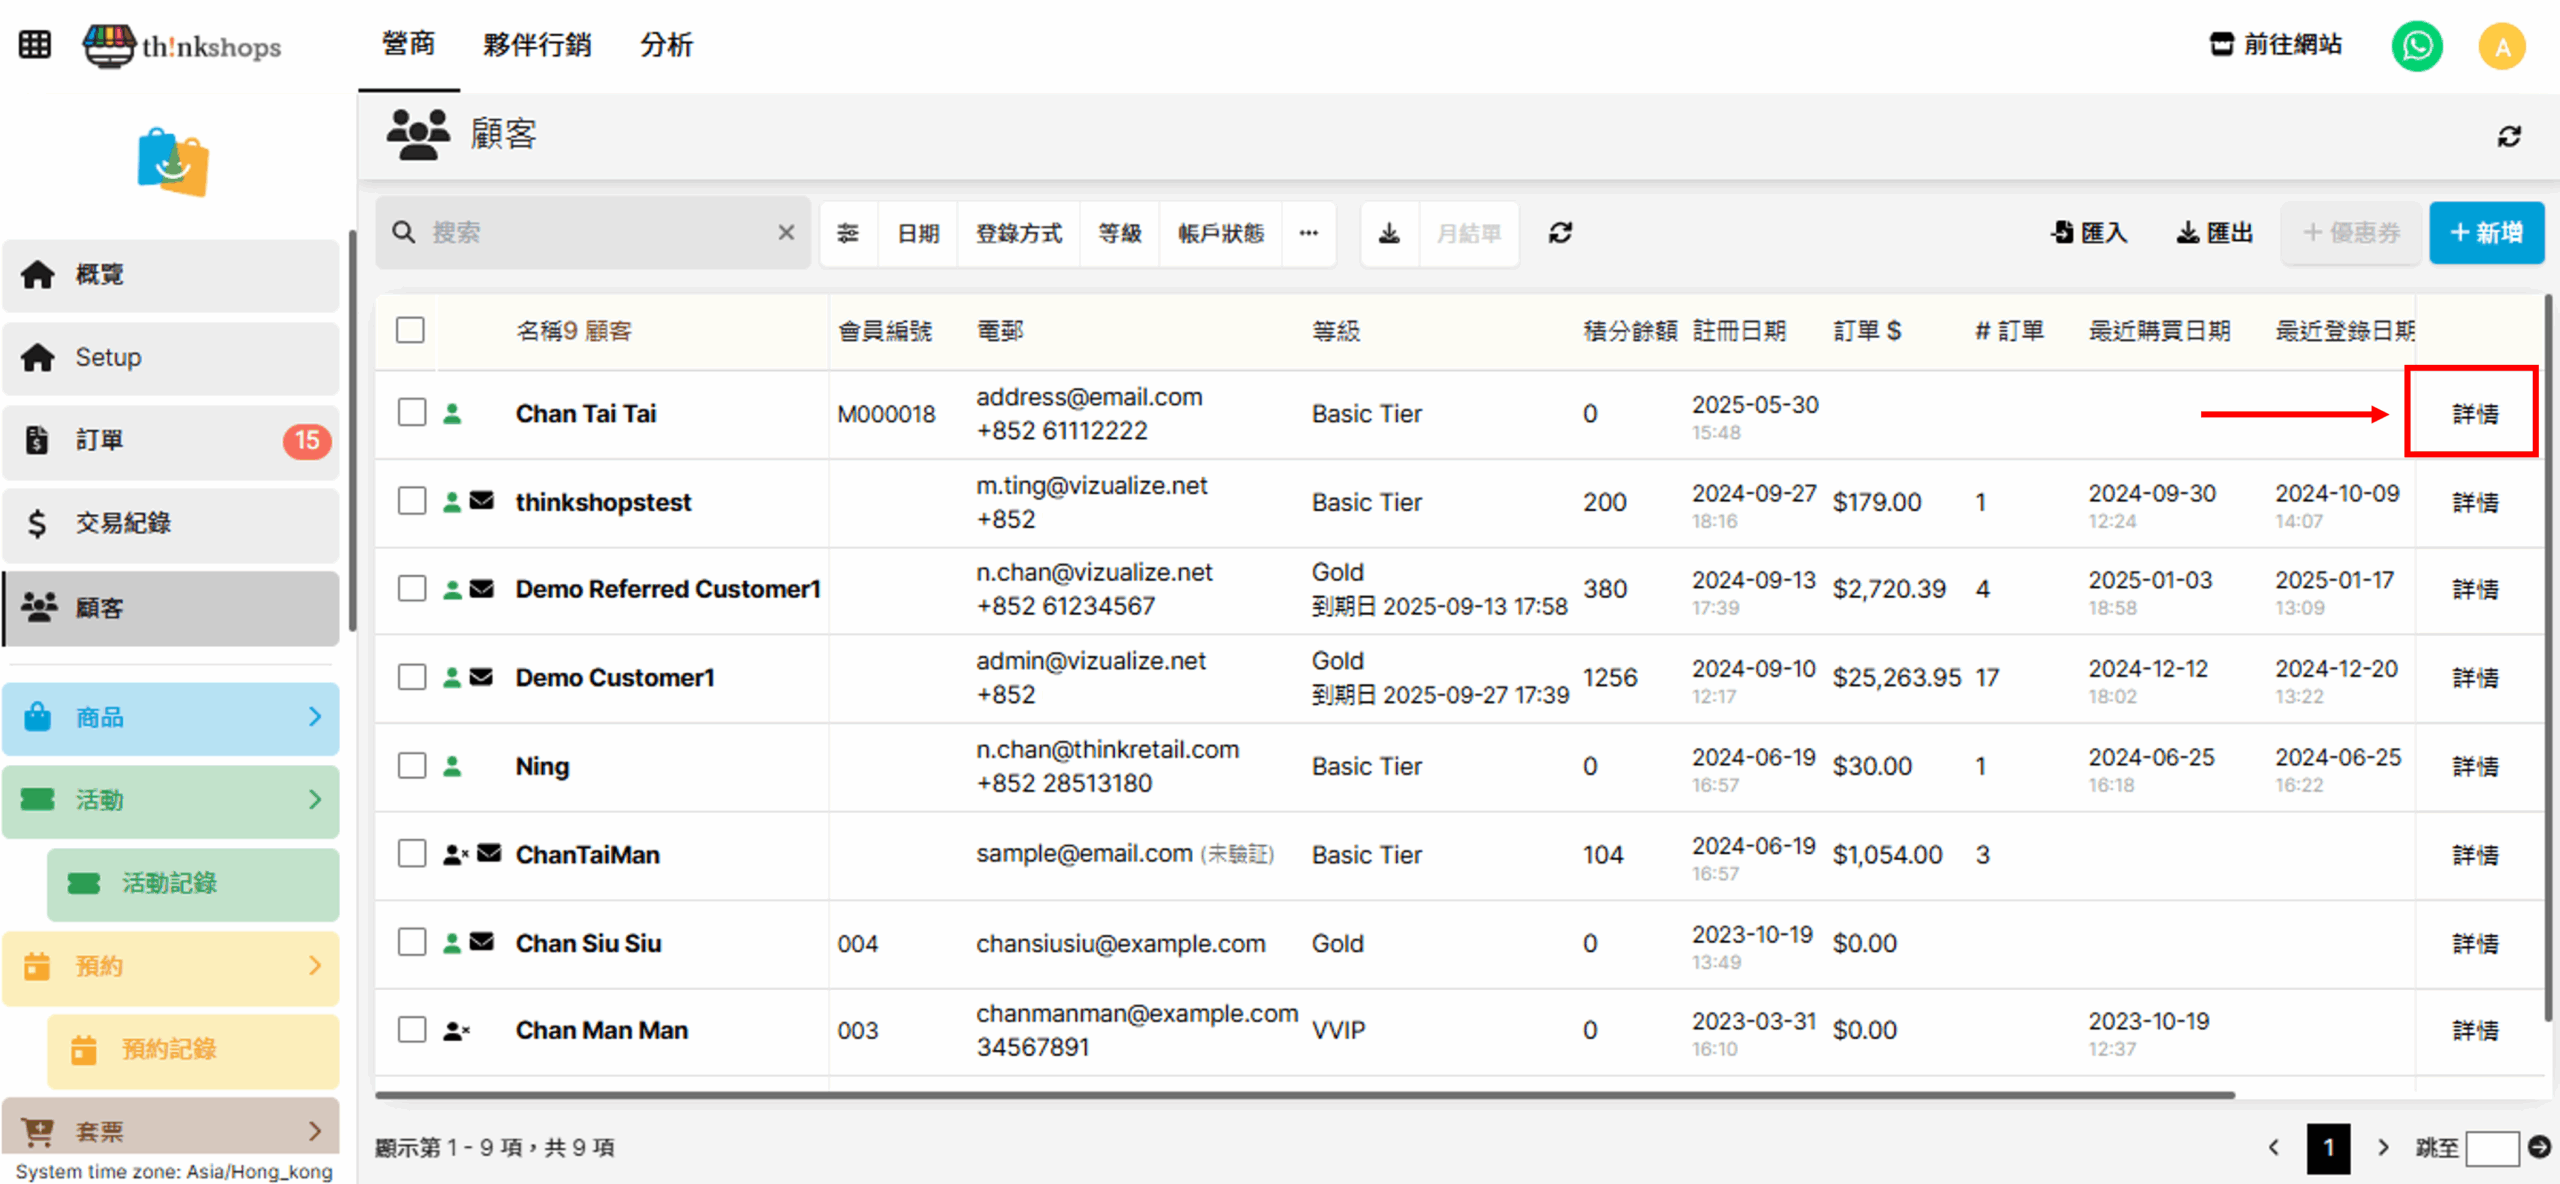The width and height of the screenshot is (2560, 1184).
Task: Expand the 商品 sidebar section
Action: click(x=170, y=717)
